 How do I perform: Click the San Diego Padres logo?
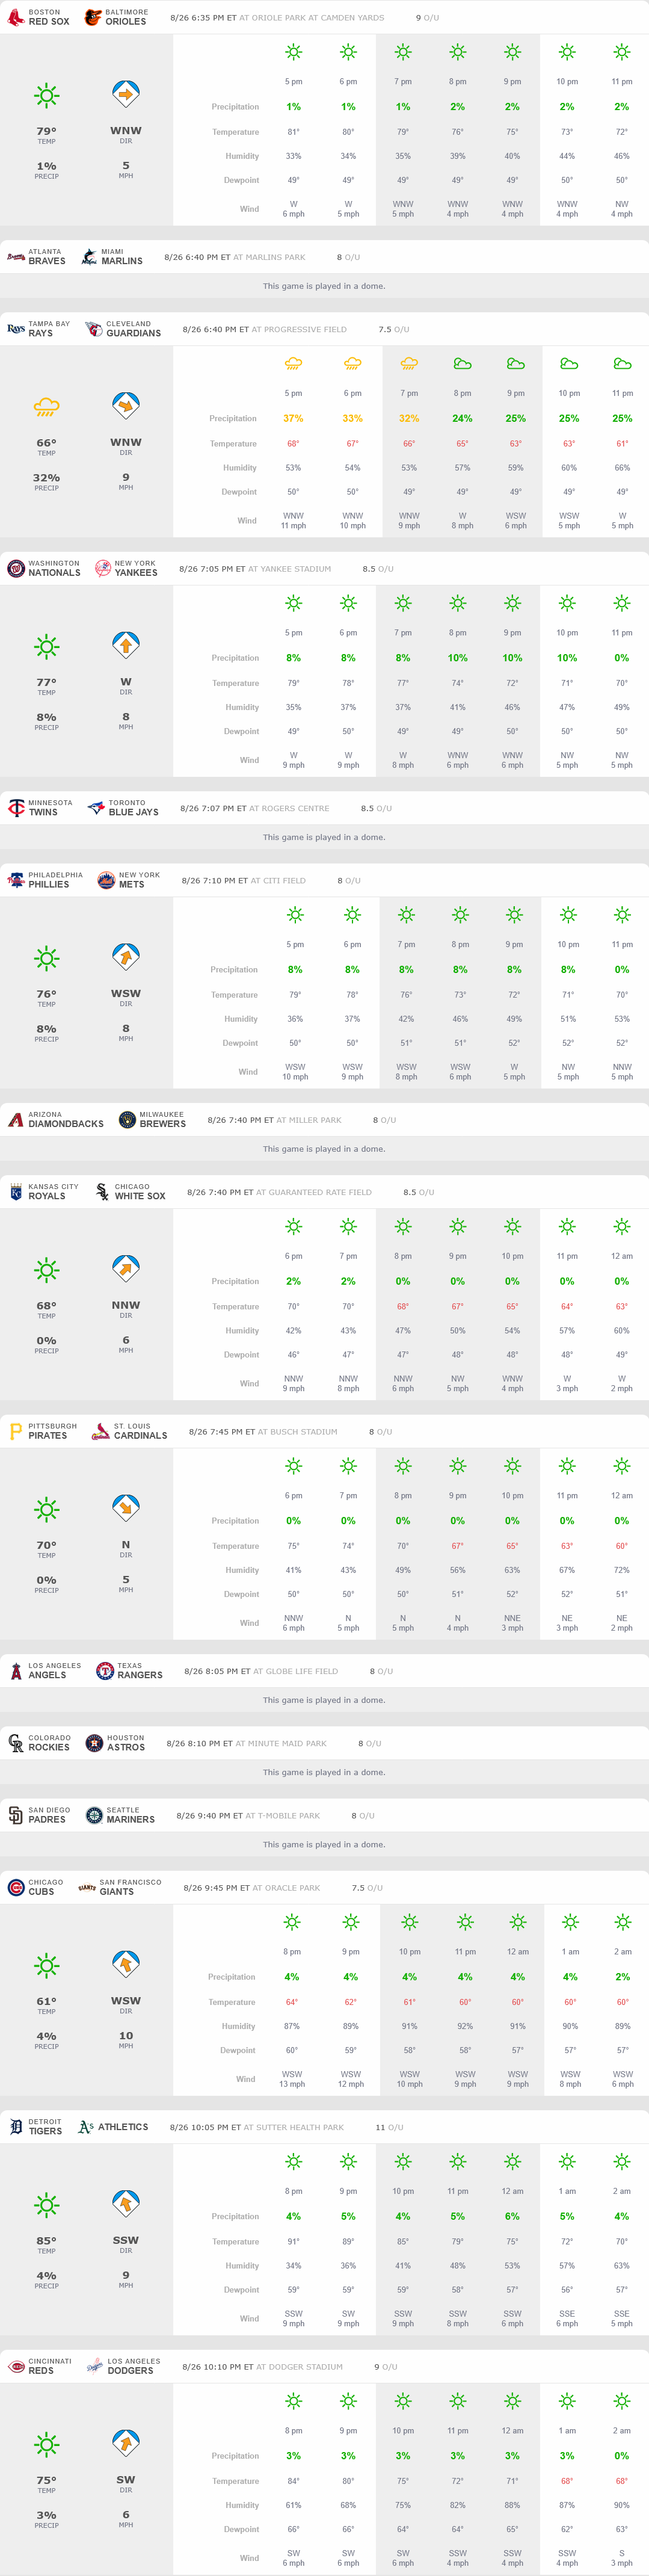pyautogui.click(x=16, y=1815)
